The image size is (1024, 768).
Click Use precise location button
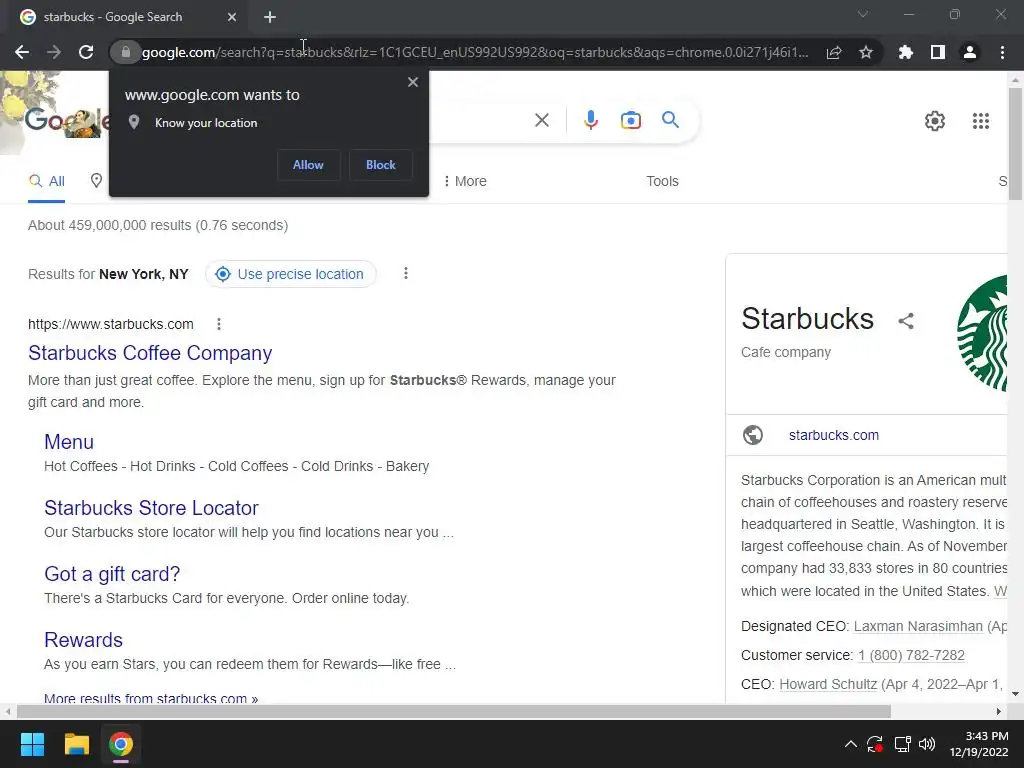click(291, 274)
